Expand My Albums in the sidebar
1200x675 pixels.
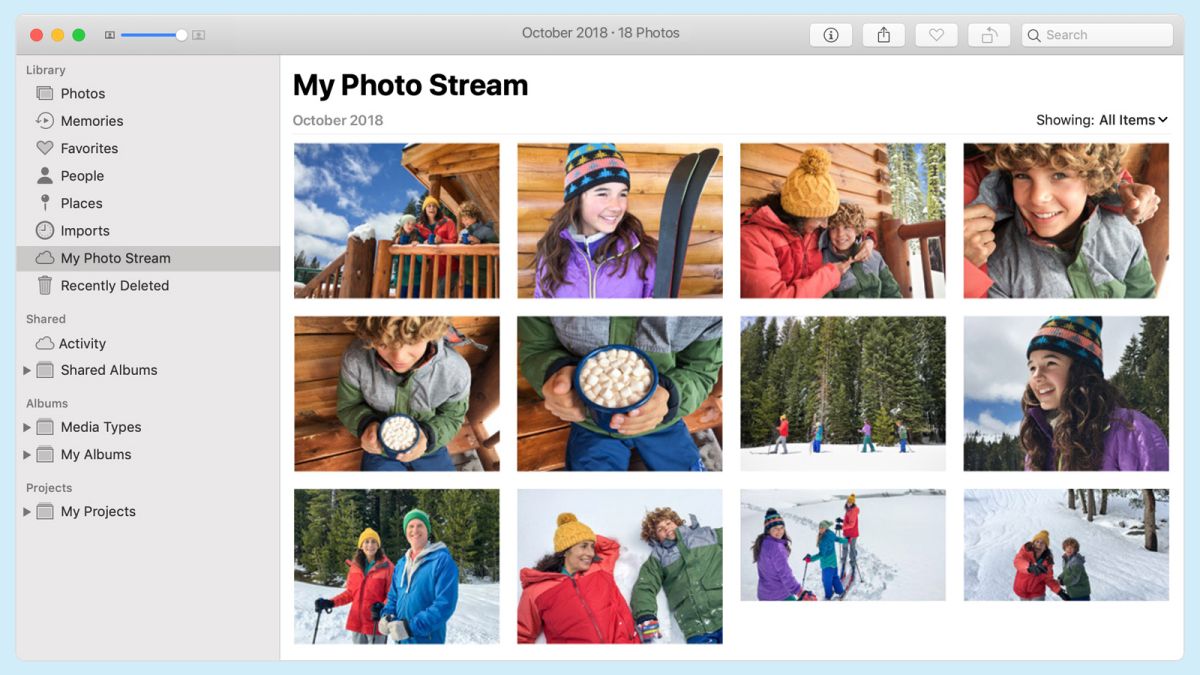pos(26,454)
